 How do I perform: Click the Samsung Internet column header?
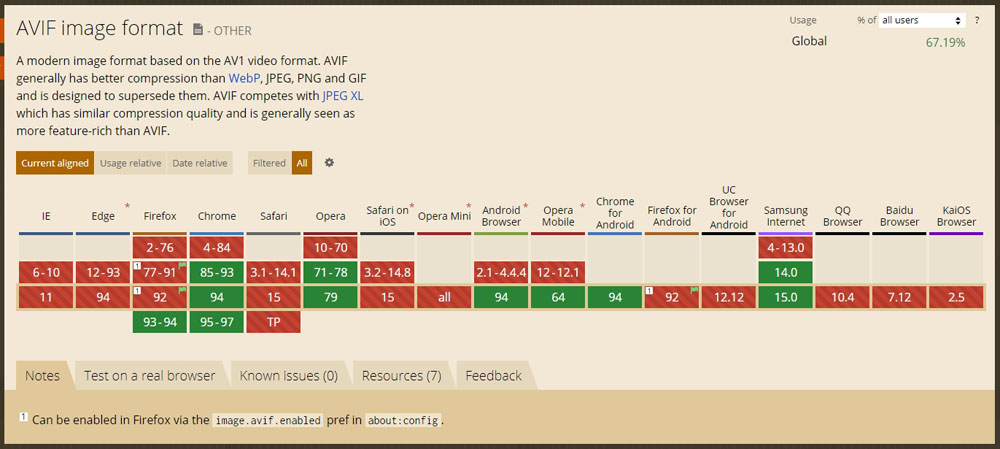pyautogui.click(x=786, y=216)
